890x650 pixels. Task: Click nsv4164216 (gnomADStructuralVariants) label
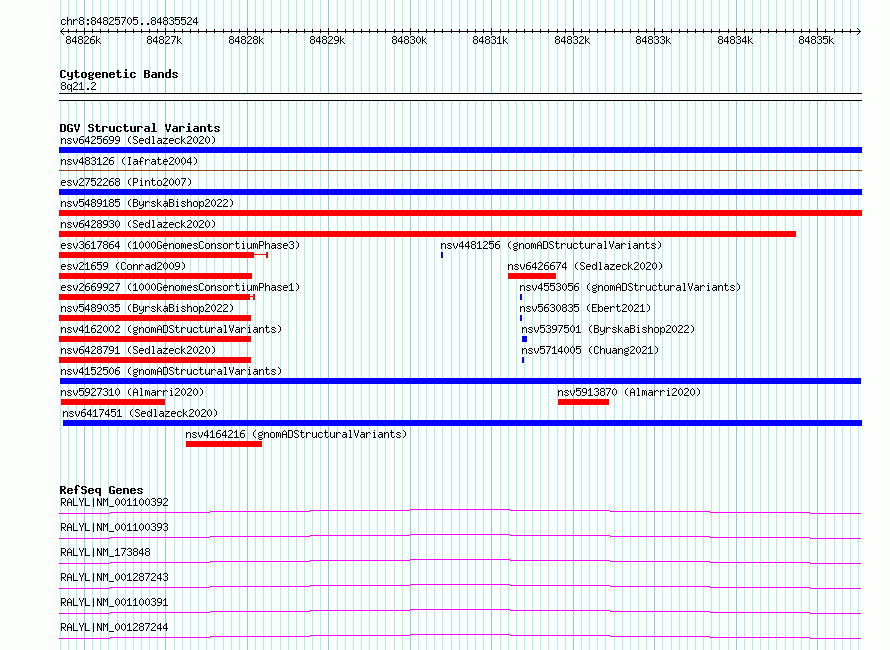pos(296,434)
